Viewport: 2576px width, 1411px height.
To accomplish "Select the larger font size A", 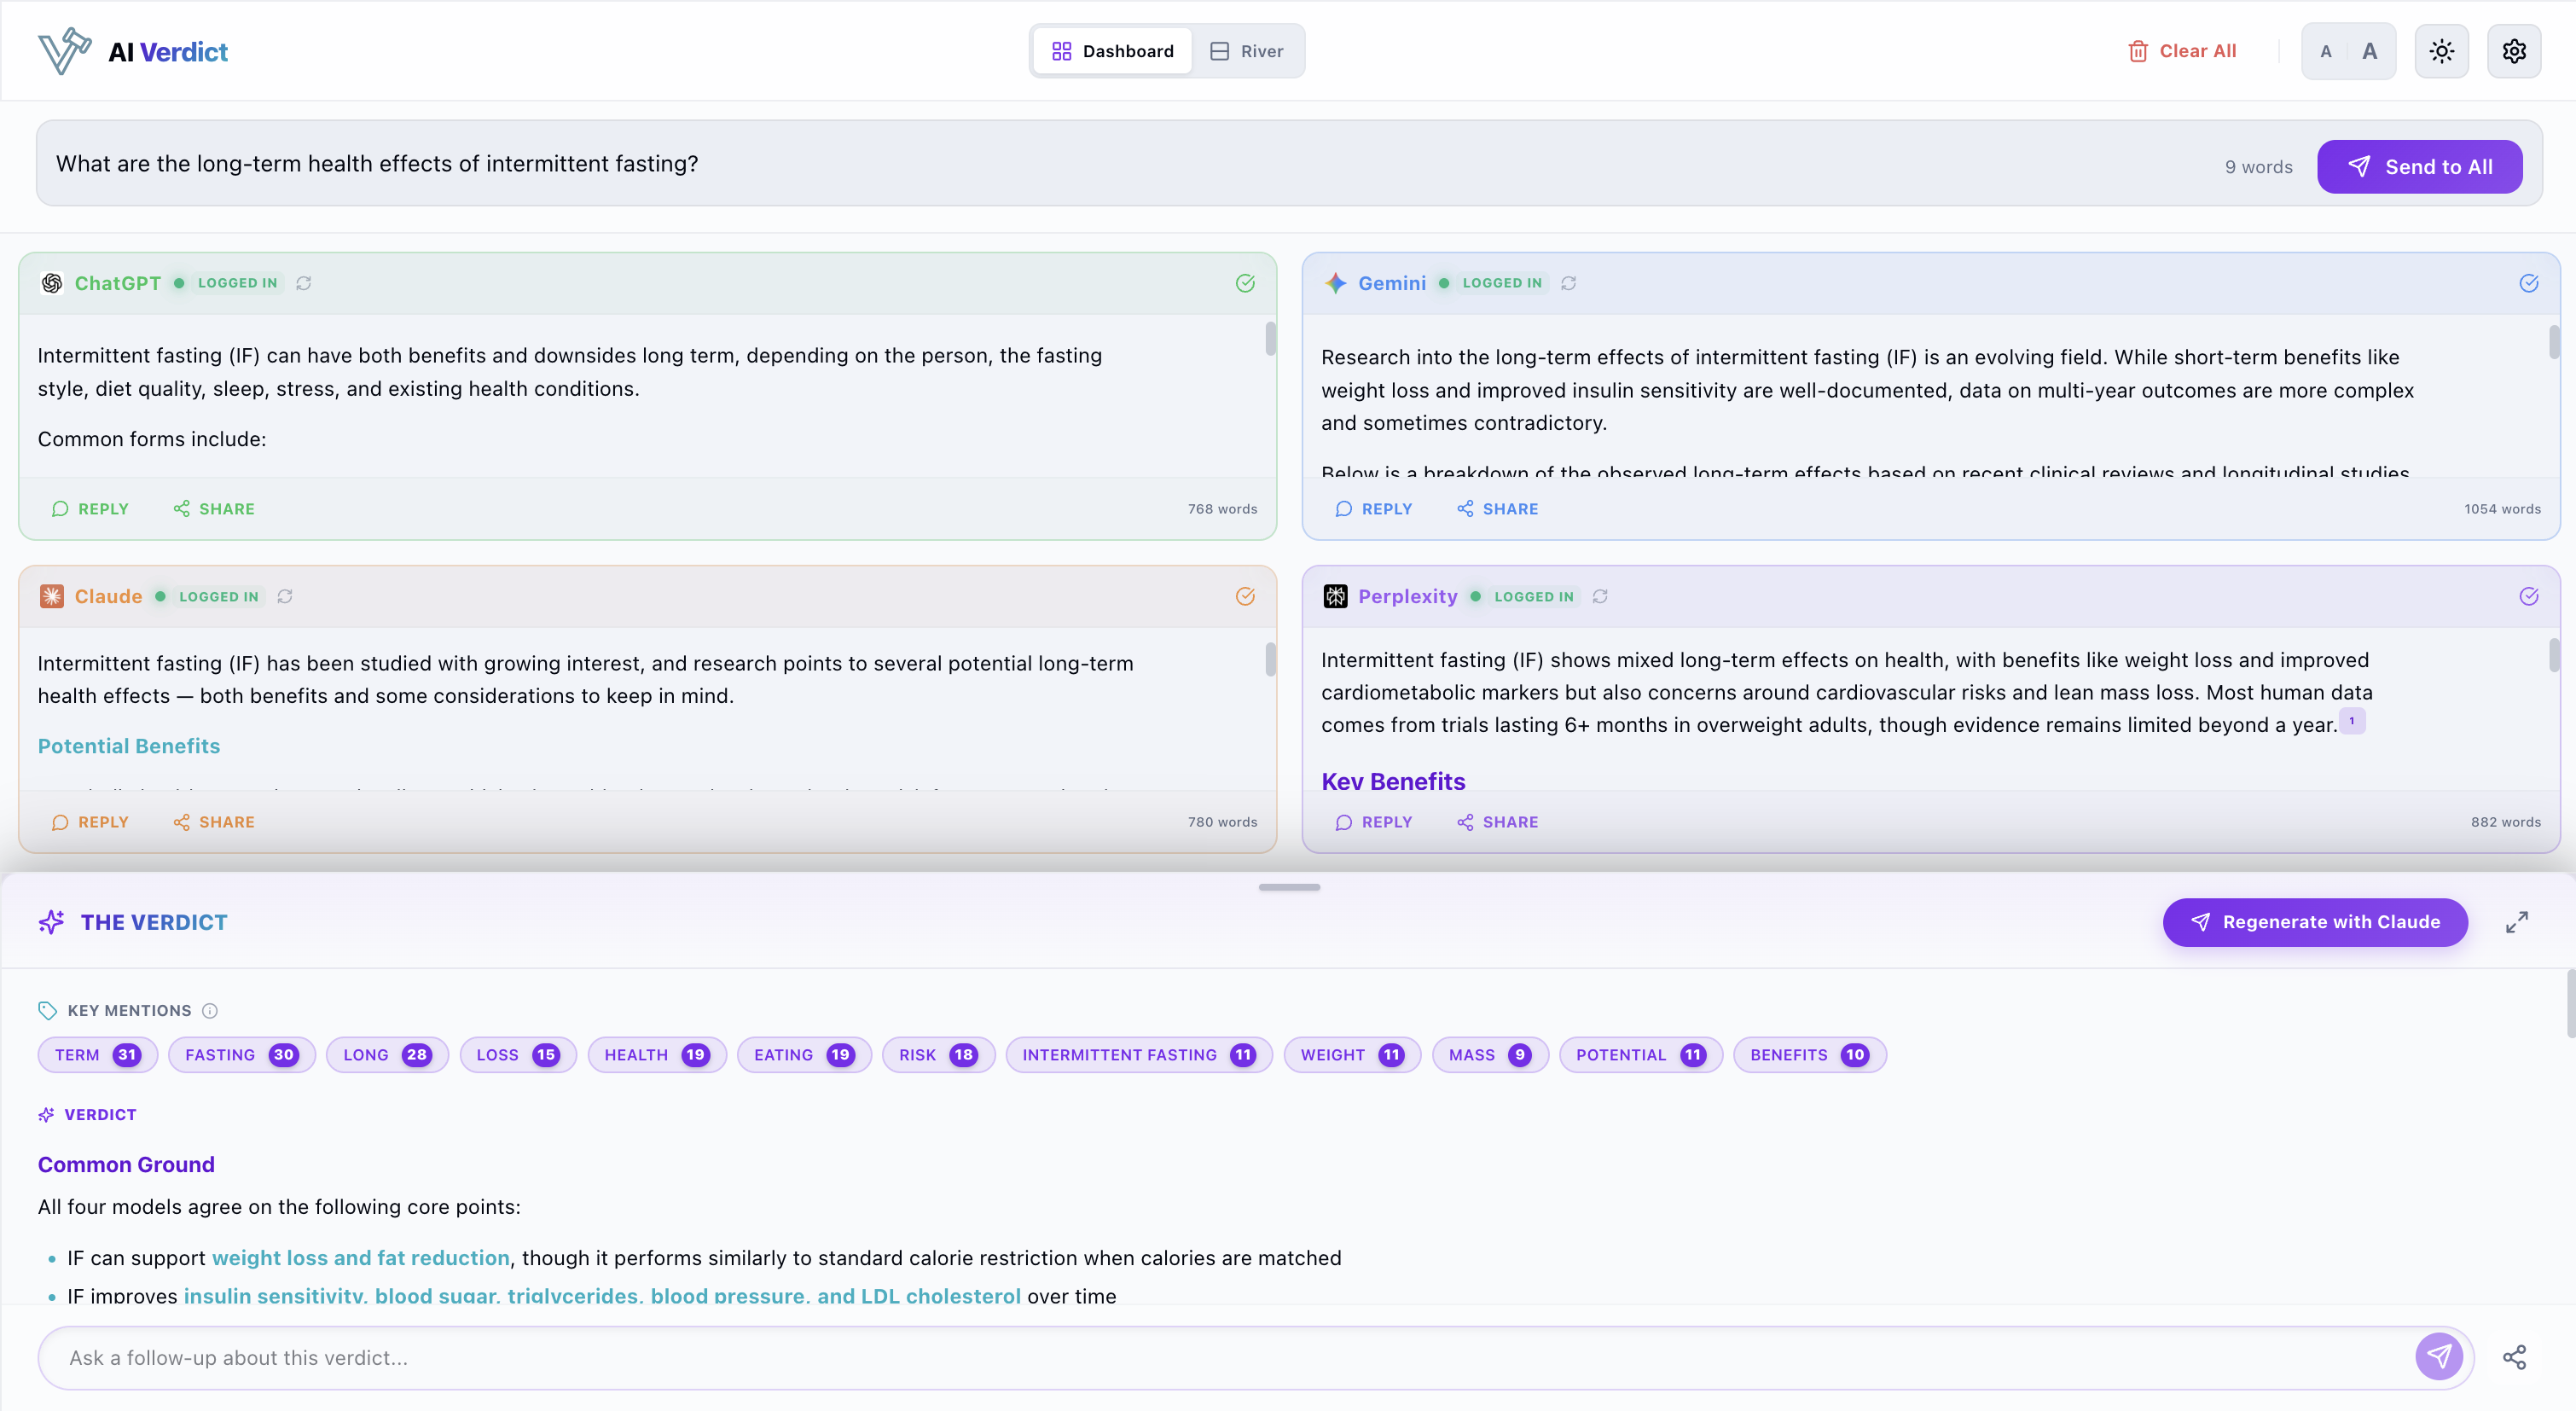I will pyautogui.click(x=2369, y=51).
